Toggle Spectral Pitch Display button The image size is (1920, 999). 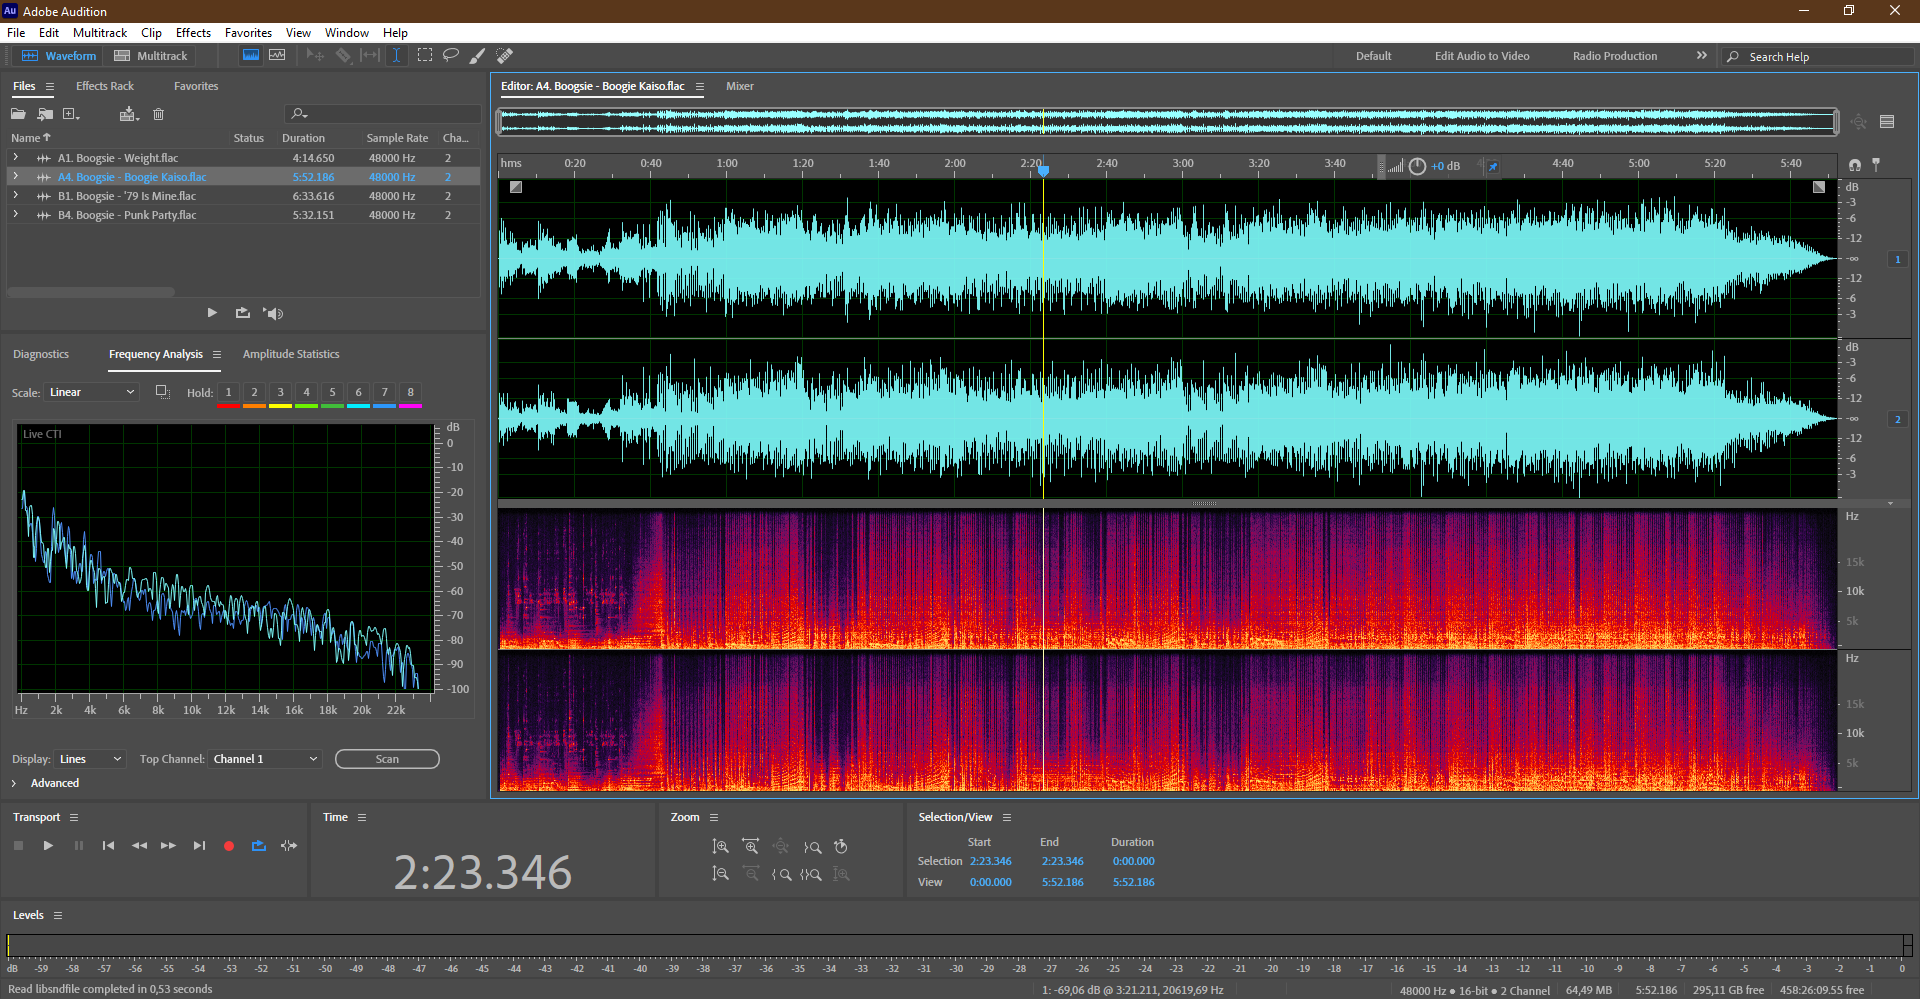277,56
